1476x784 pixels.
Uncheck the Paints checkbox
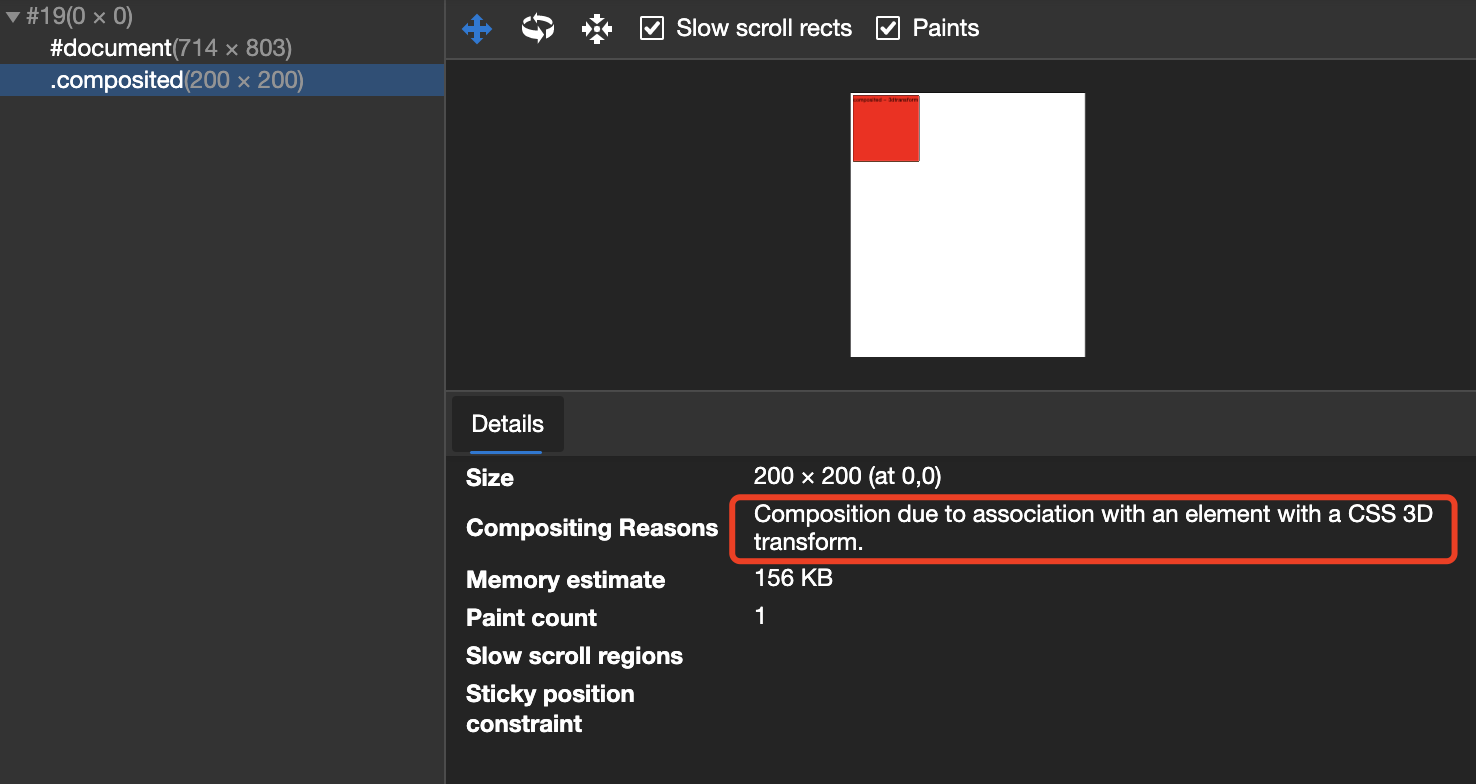(x=888, y=28)
